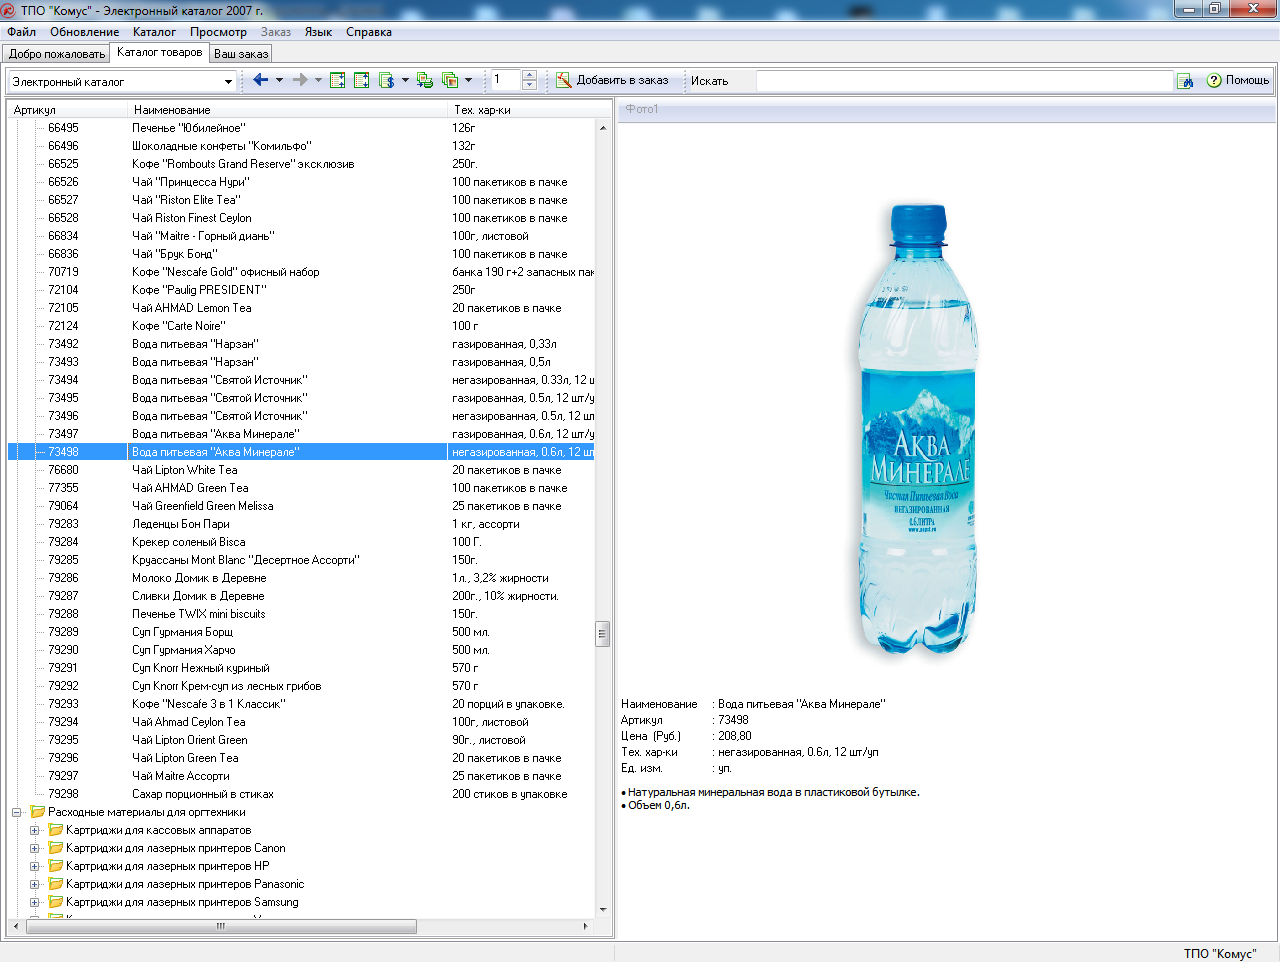1280x962 pixels.
Task: Click the folder icon of Картриджи для лазерных принтеров Canon
Action: [x=56, y=848]
